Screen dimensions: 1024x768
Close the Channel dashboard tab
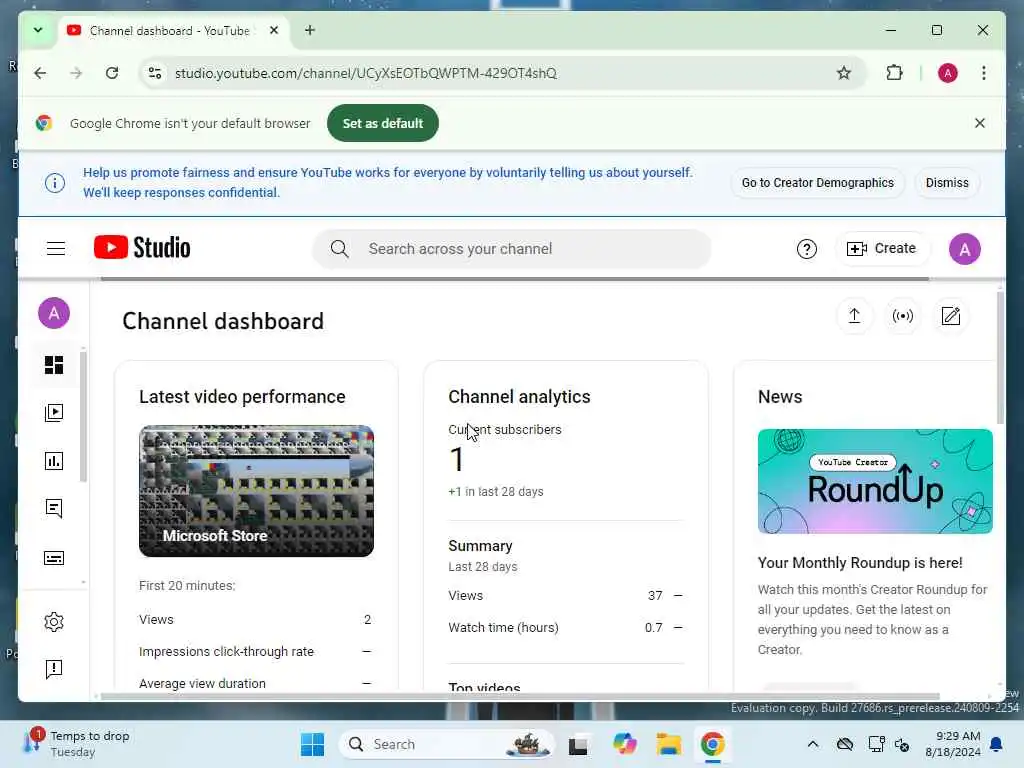click(x=274, y=30)
